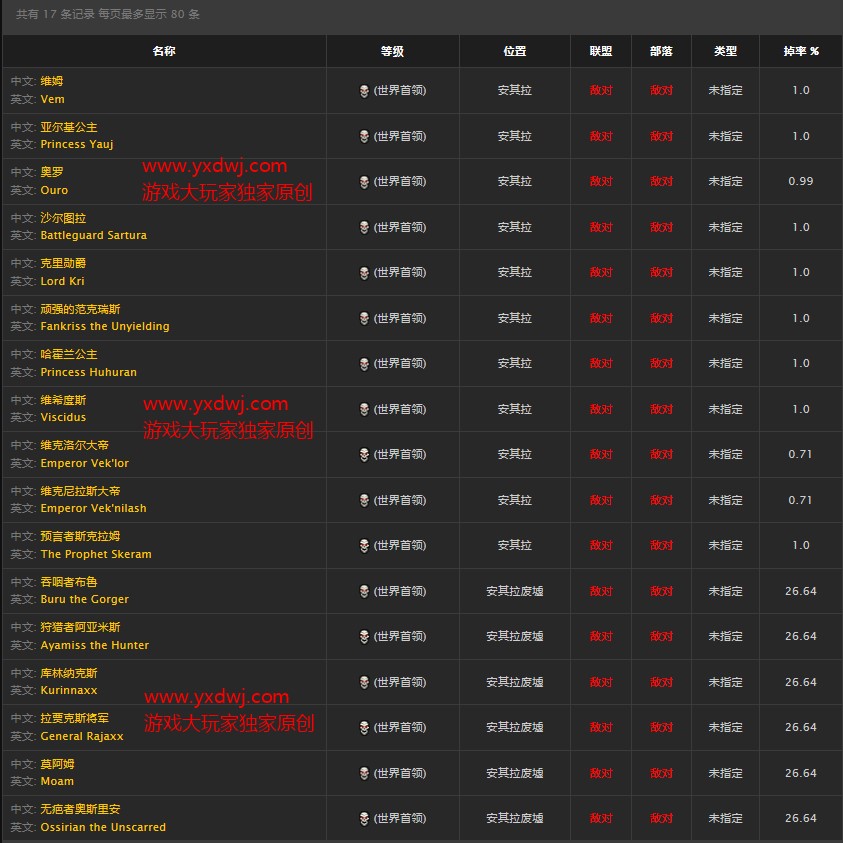Open Fankriss the Unyielding link
Image resolution: width=843 pixels, height=843 pixels.
[x=105, y=327]
